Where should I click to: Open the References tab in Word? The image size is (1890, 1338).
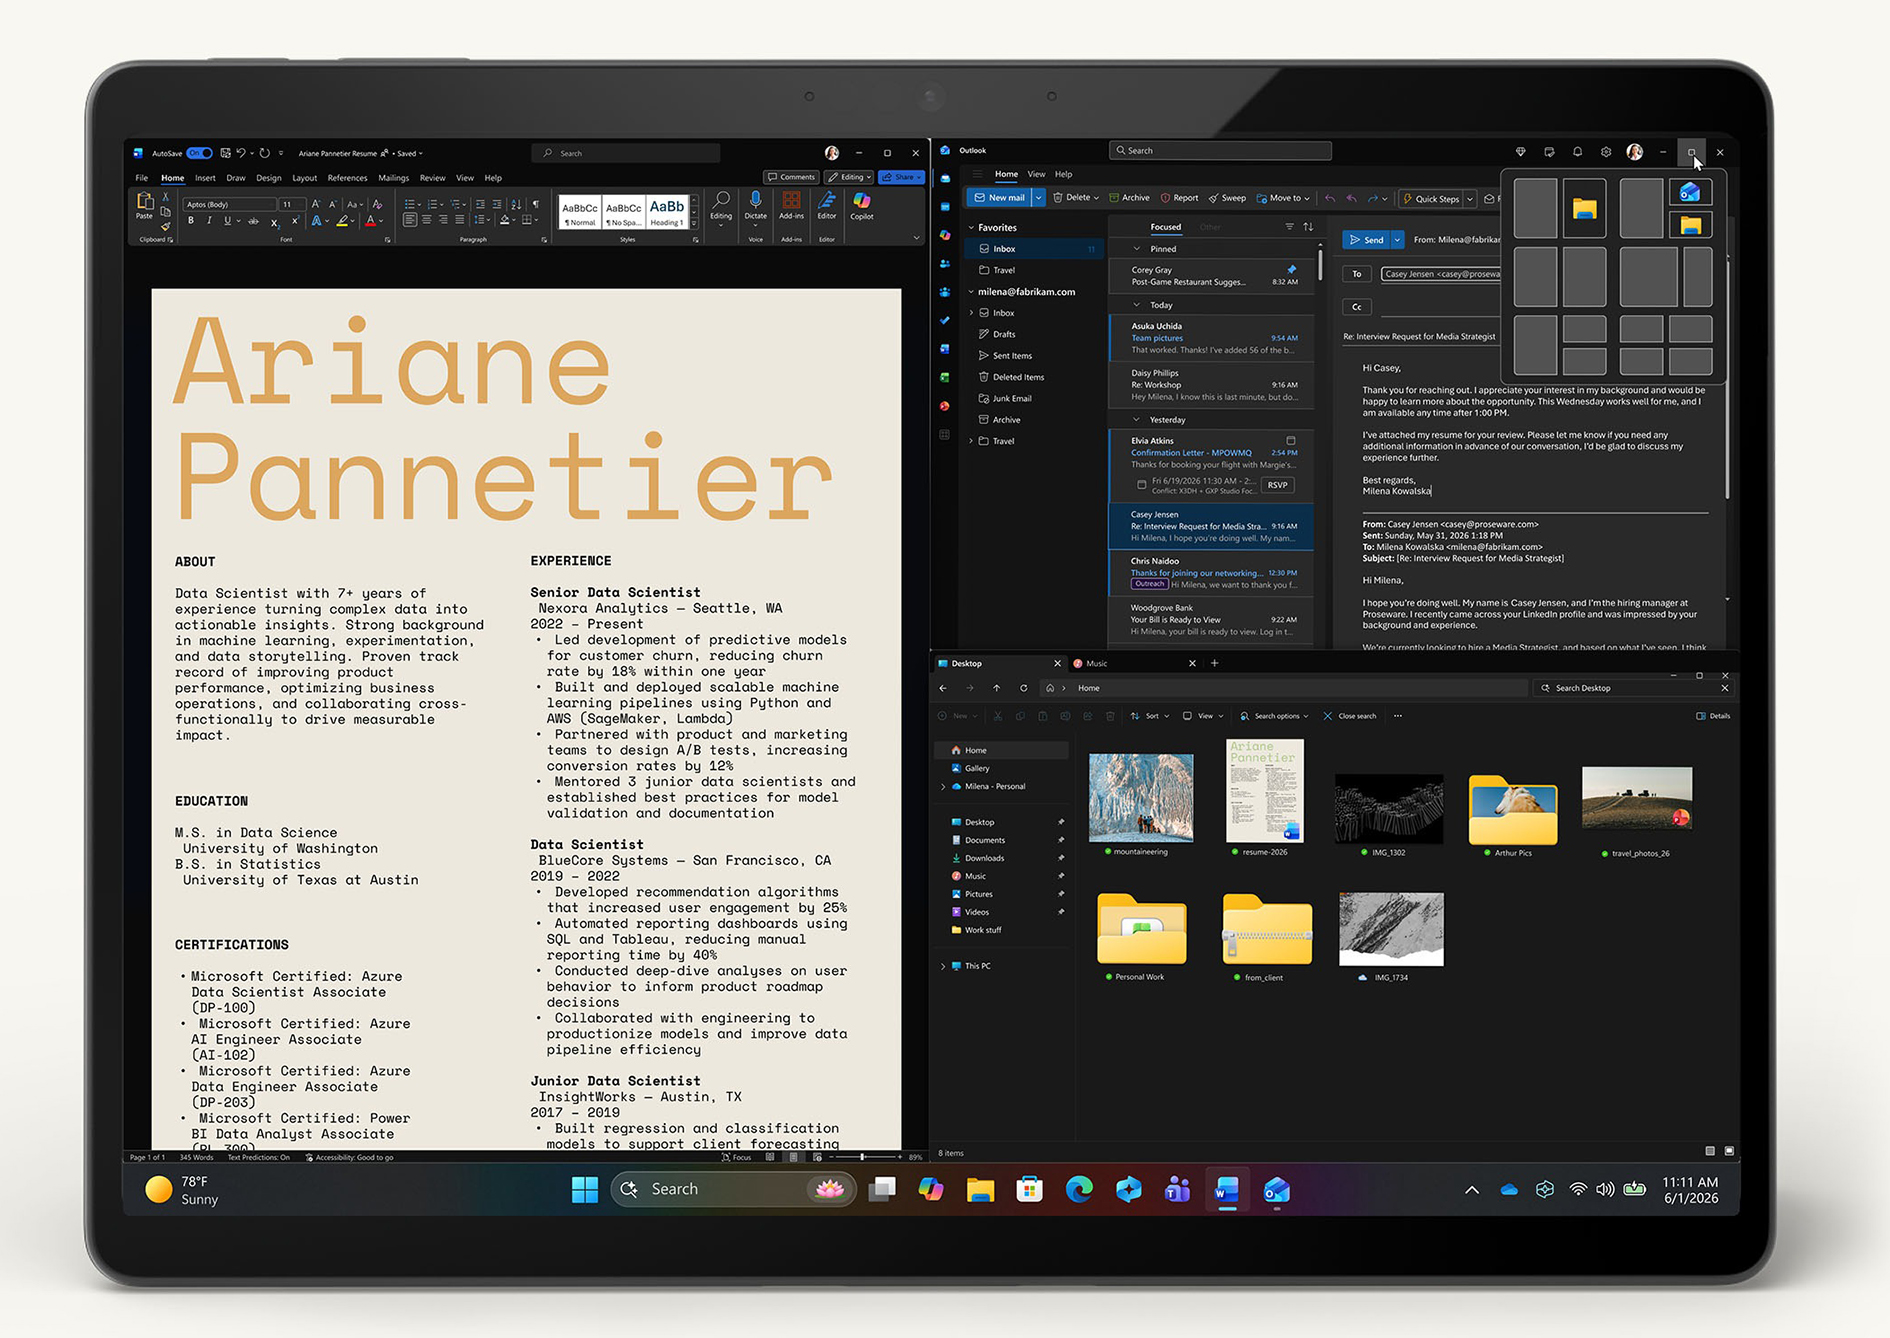347,178
